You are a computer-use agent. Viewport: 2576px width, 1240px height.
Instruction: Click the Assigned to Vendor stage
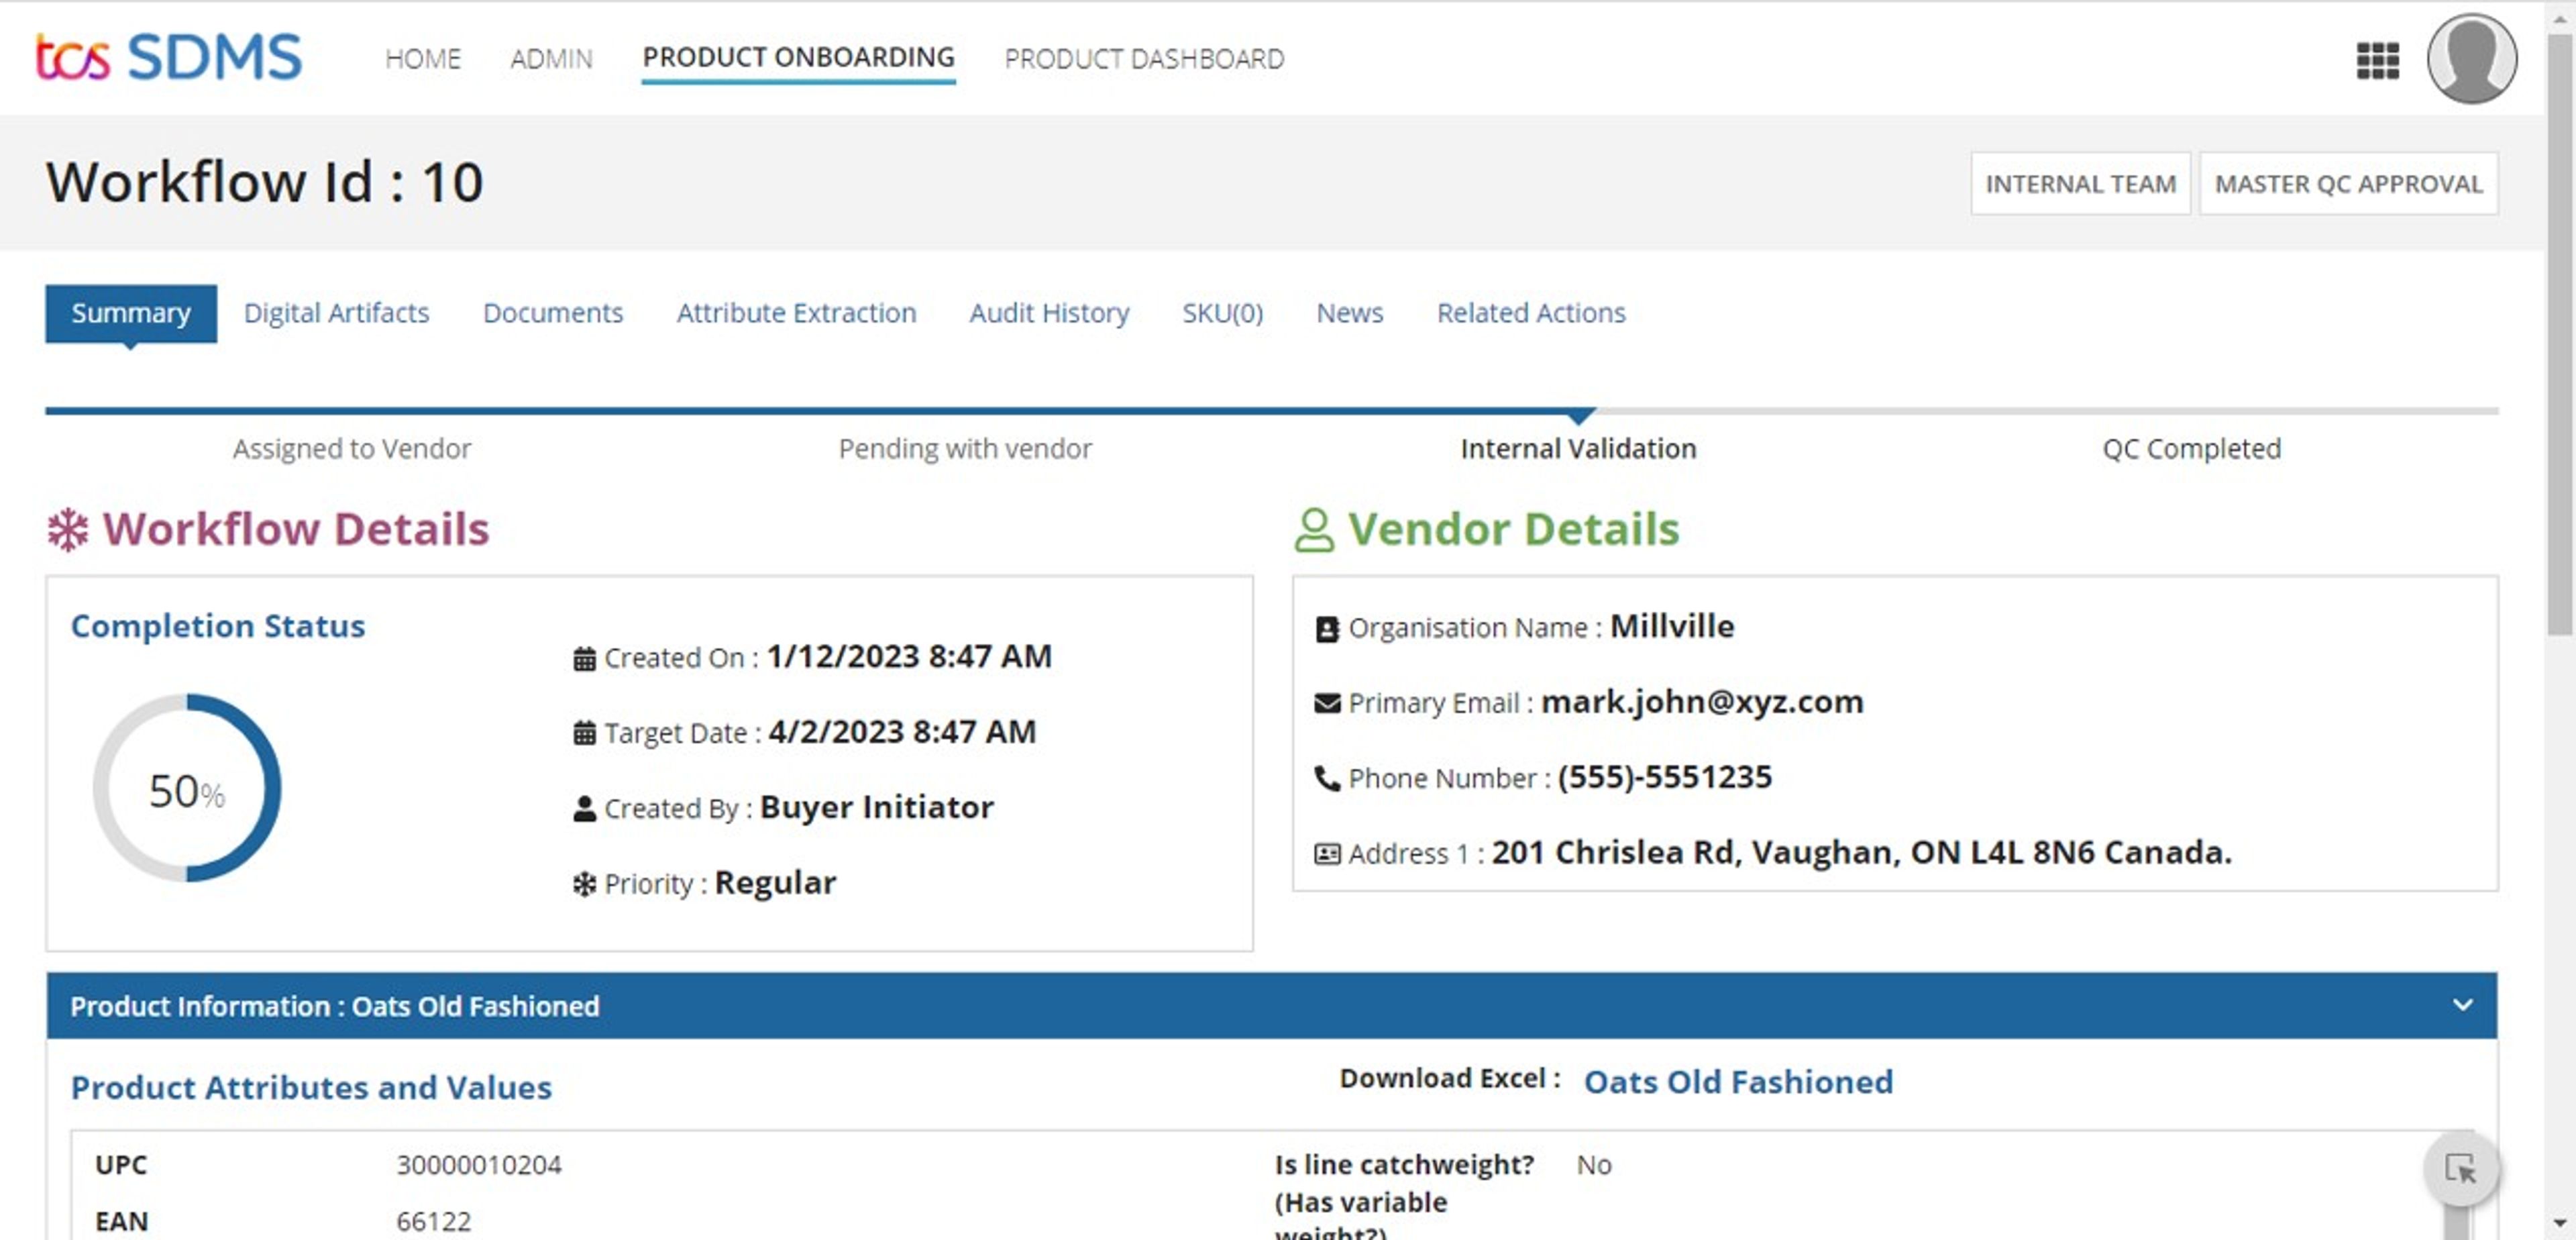point(352,449)
